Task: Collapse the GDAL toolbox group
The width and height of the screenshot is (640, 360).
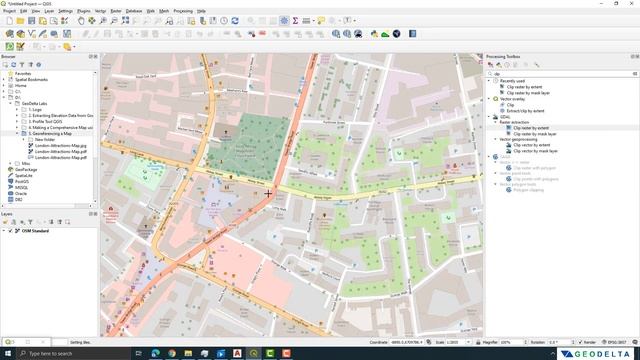Action: (489, 117)
